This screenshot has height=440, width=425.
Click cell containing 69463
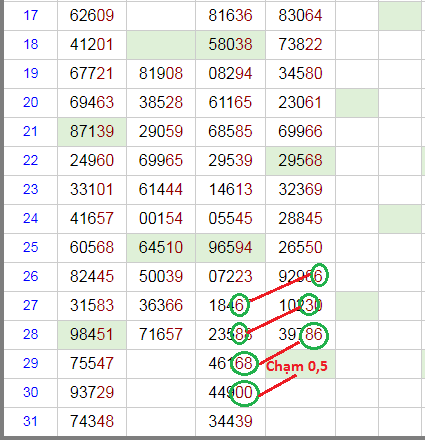tap(92, 102)
